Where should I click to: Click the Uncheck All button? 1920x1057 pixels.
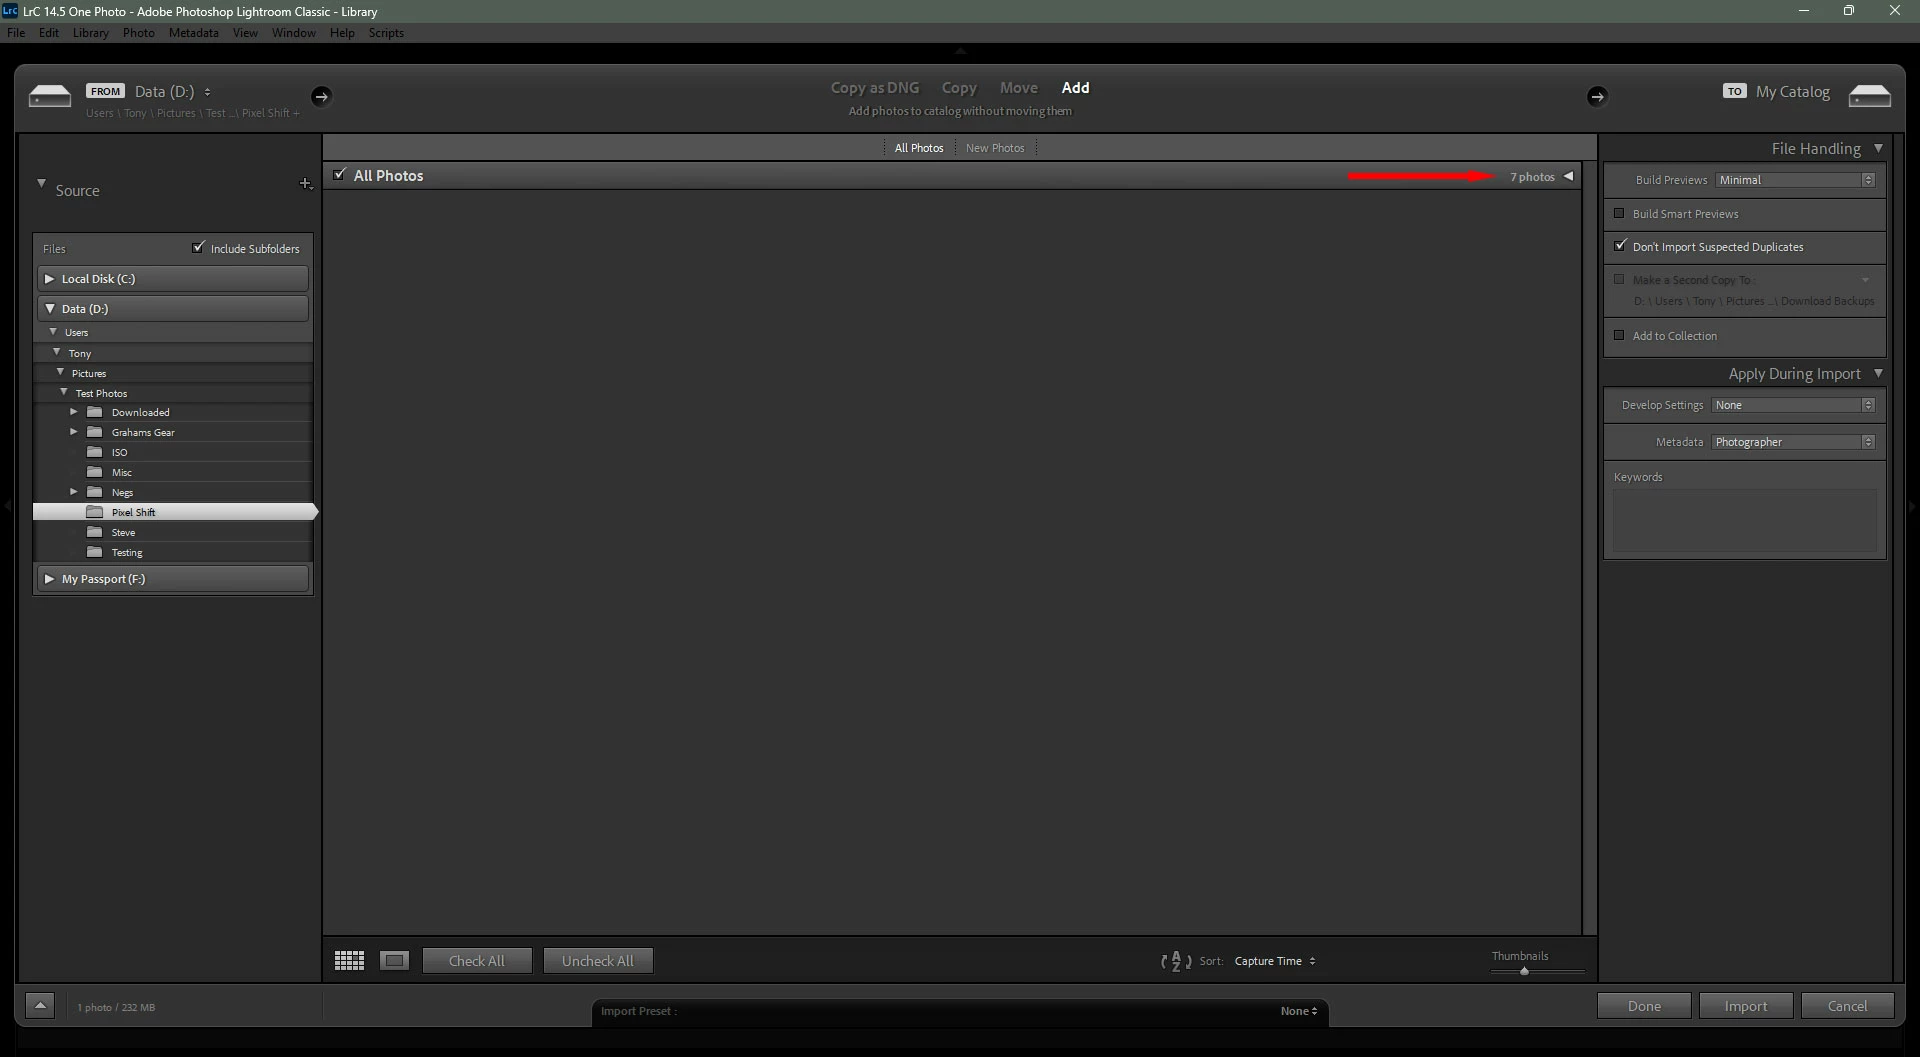coord(598,961)
